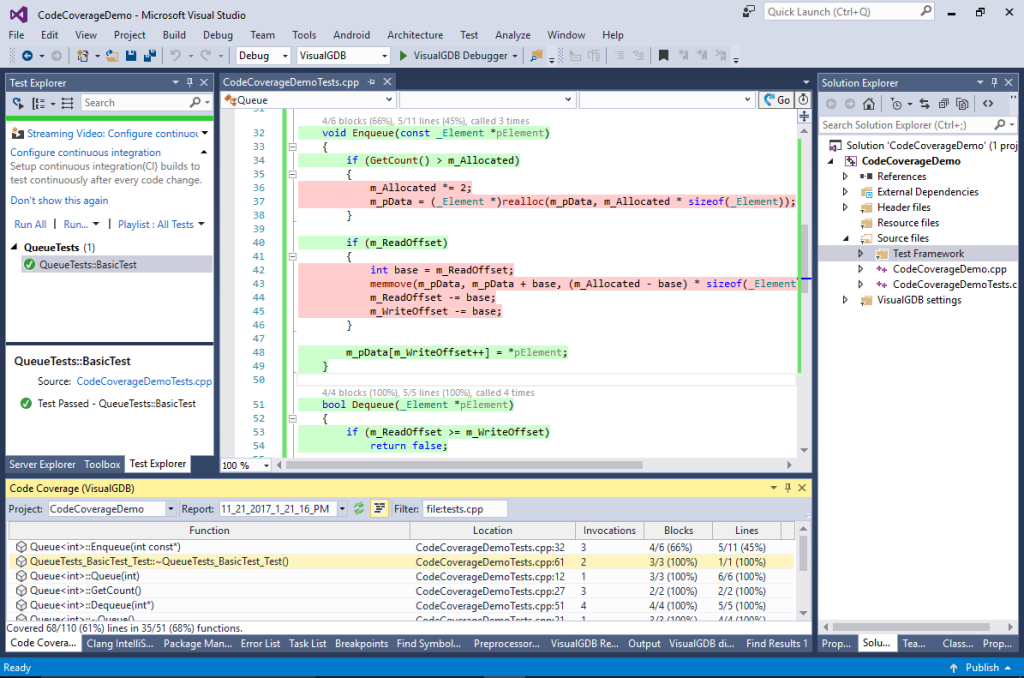Open the 100% zoom level control
Image resolution: width=1024 pixels, height=678 pixels.
243,464
